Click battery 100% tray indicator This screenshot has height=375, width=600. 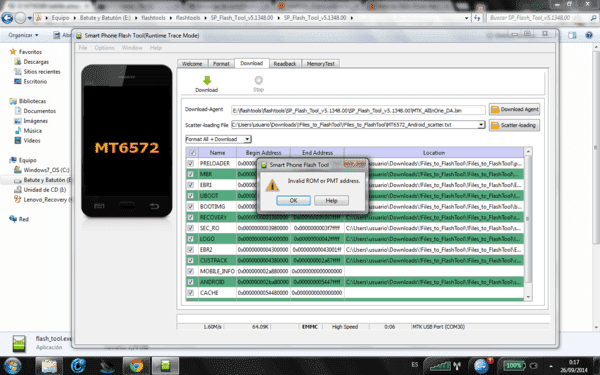(x=514, y=365)
